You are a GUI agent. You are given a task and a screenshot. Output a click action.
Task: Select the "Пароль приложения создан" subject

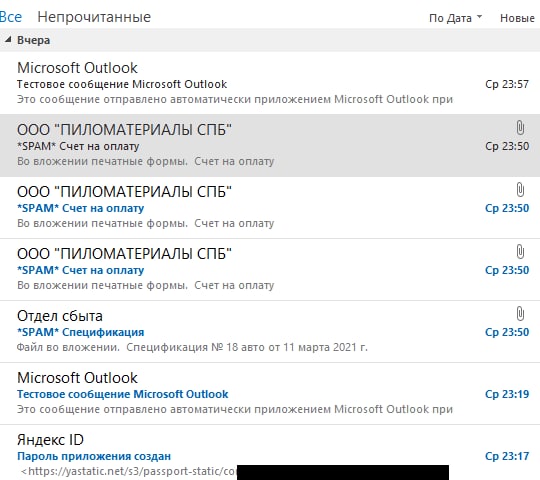(94, 456)
